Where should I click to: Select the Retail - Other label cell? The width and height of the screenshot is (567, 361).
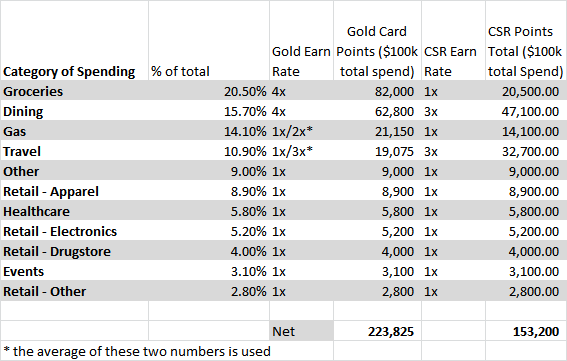click(x=74, y=291)
